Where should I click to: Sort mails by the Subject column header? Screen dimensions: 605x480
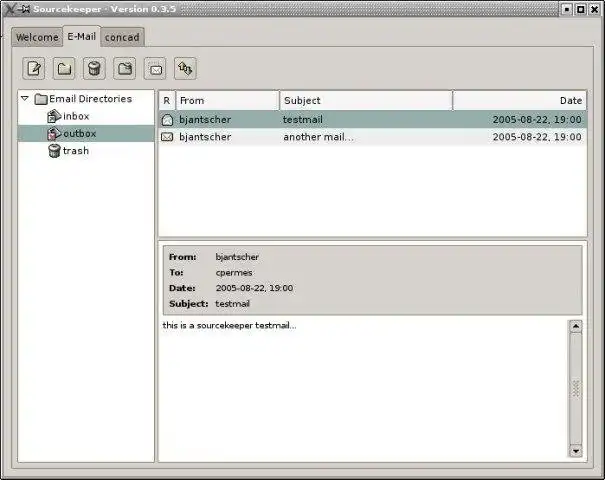pos(366,101)
